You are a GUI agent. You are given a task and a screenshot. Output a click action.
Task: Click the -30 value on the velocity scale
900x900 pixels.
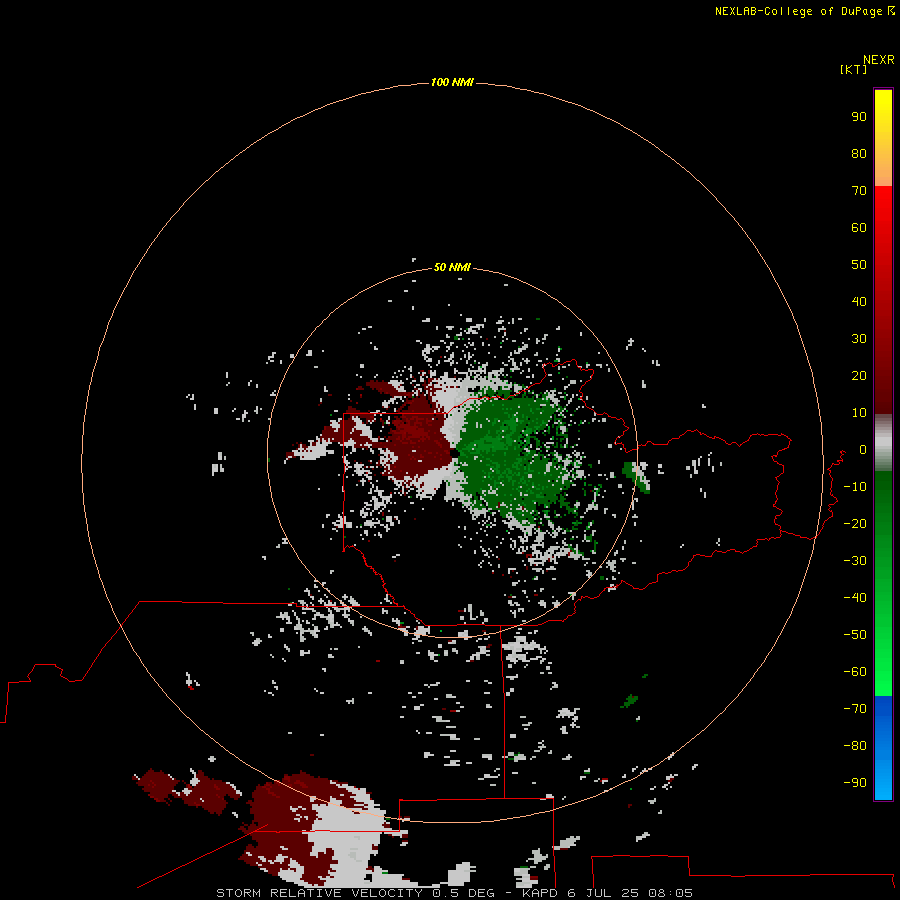pos(855,561)
